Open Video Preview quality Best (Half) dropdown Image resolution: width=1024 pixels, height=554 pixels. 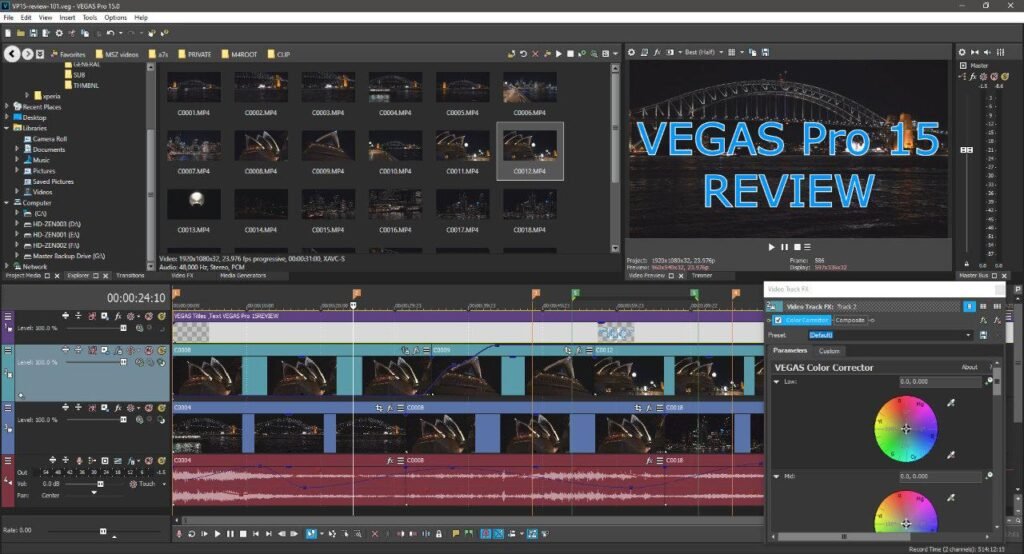pos(703,52)
